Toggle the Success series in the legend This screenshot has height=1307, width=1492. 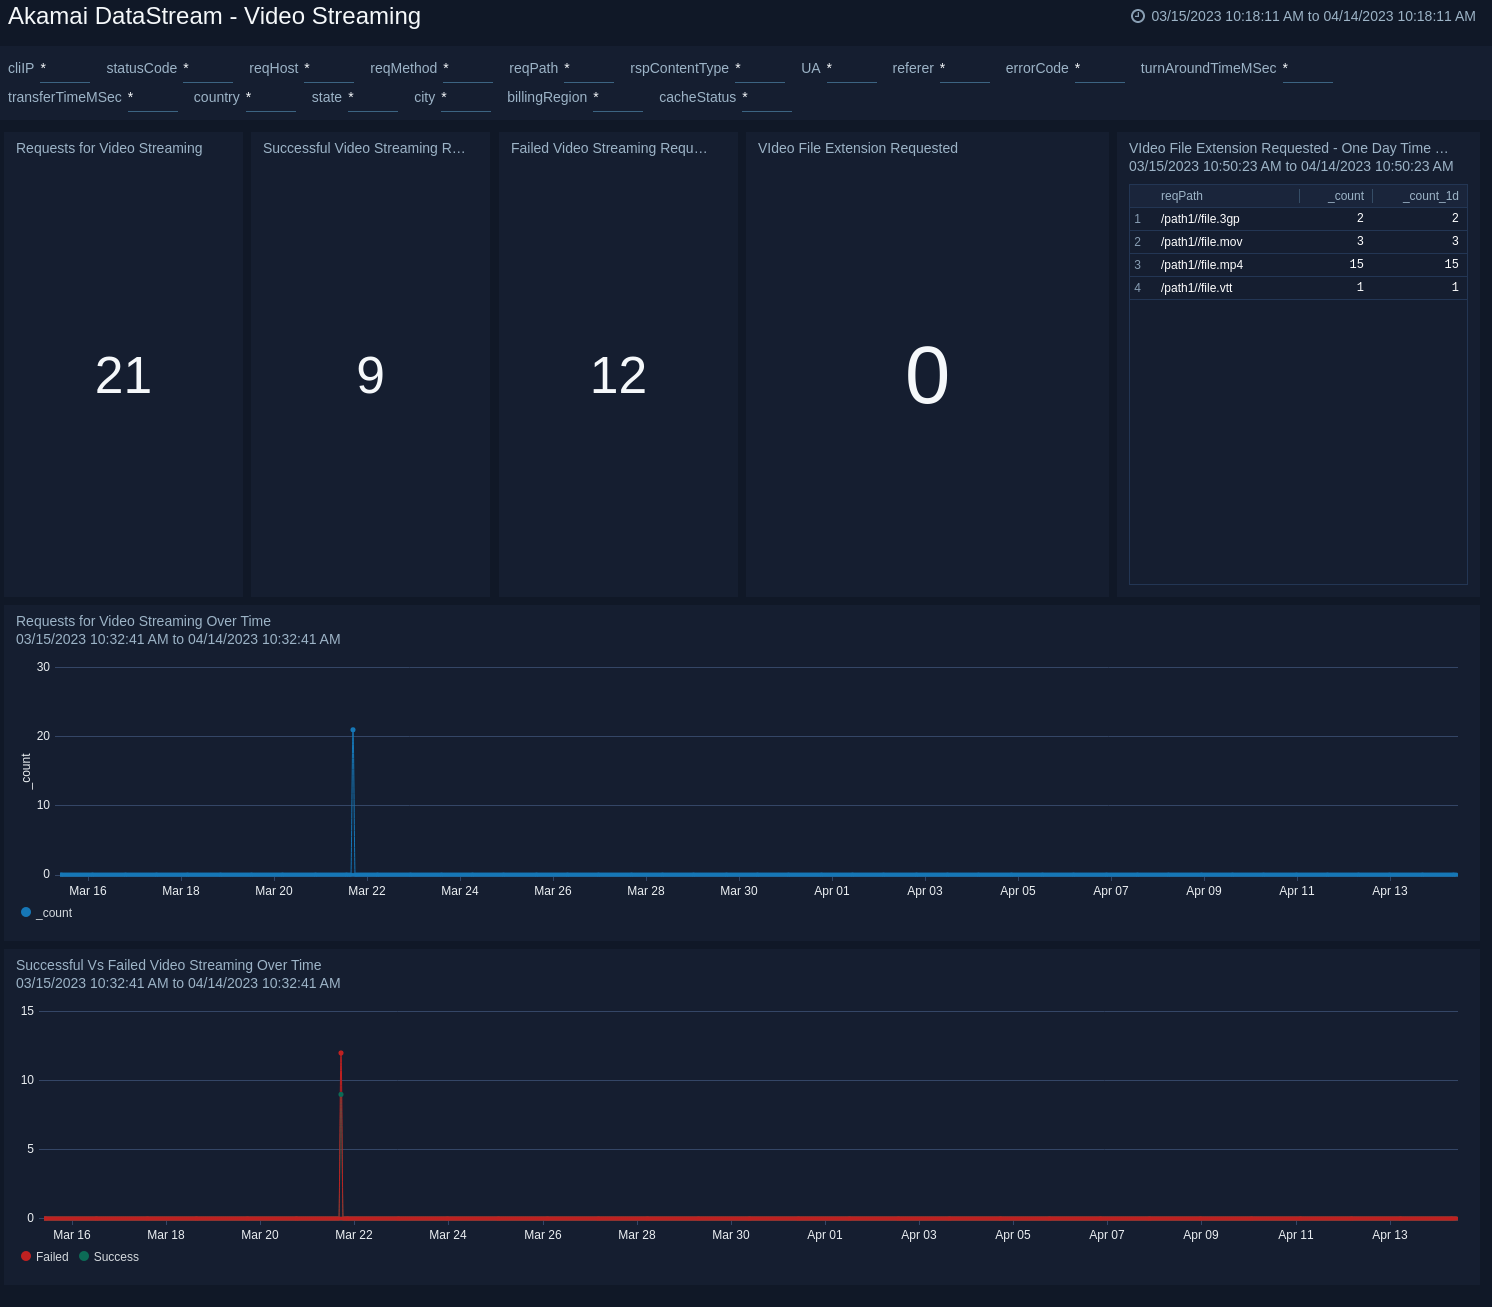pos(108,1256)
